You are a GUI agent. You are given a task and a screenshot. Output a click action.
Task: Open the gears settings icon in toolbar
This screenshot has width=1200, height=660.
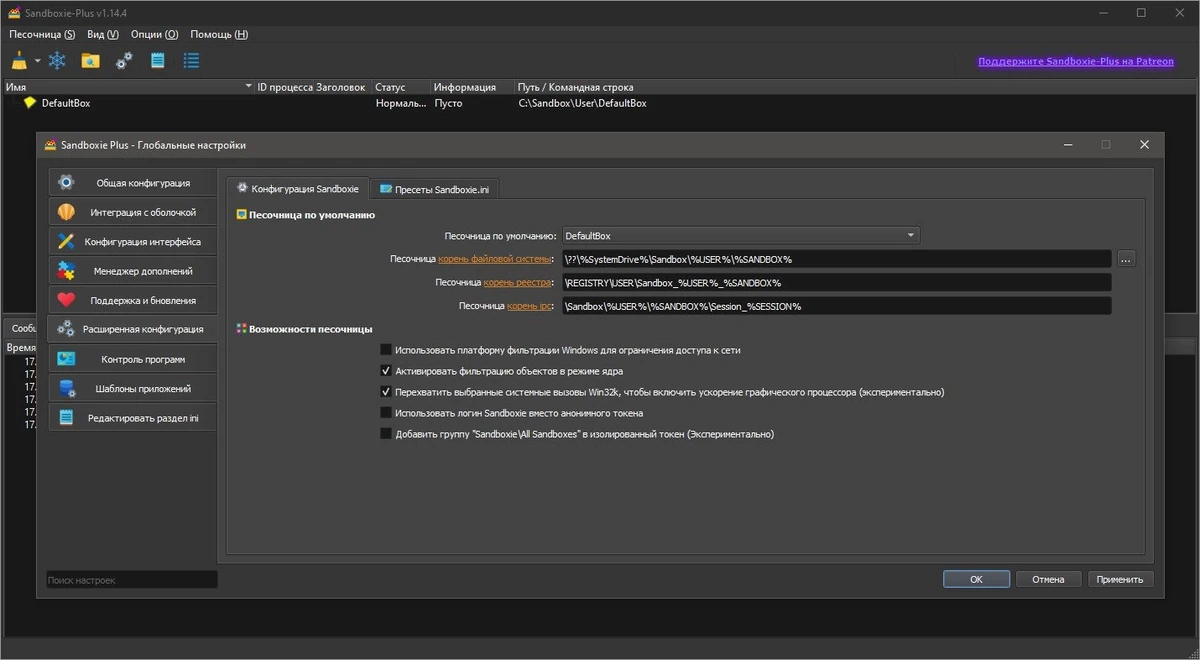124,61
